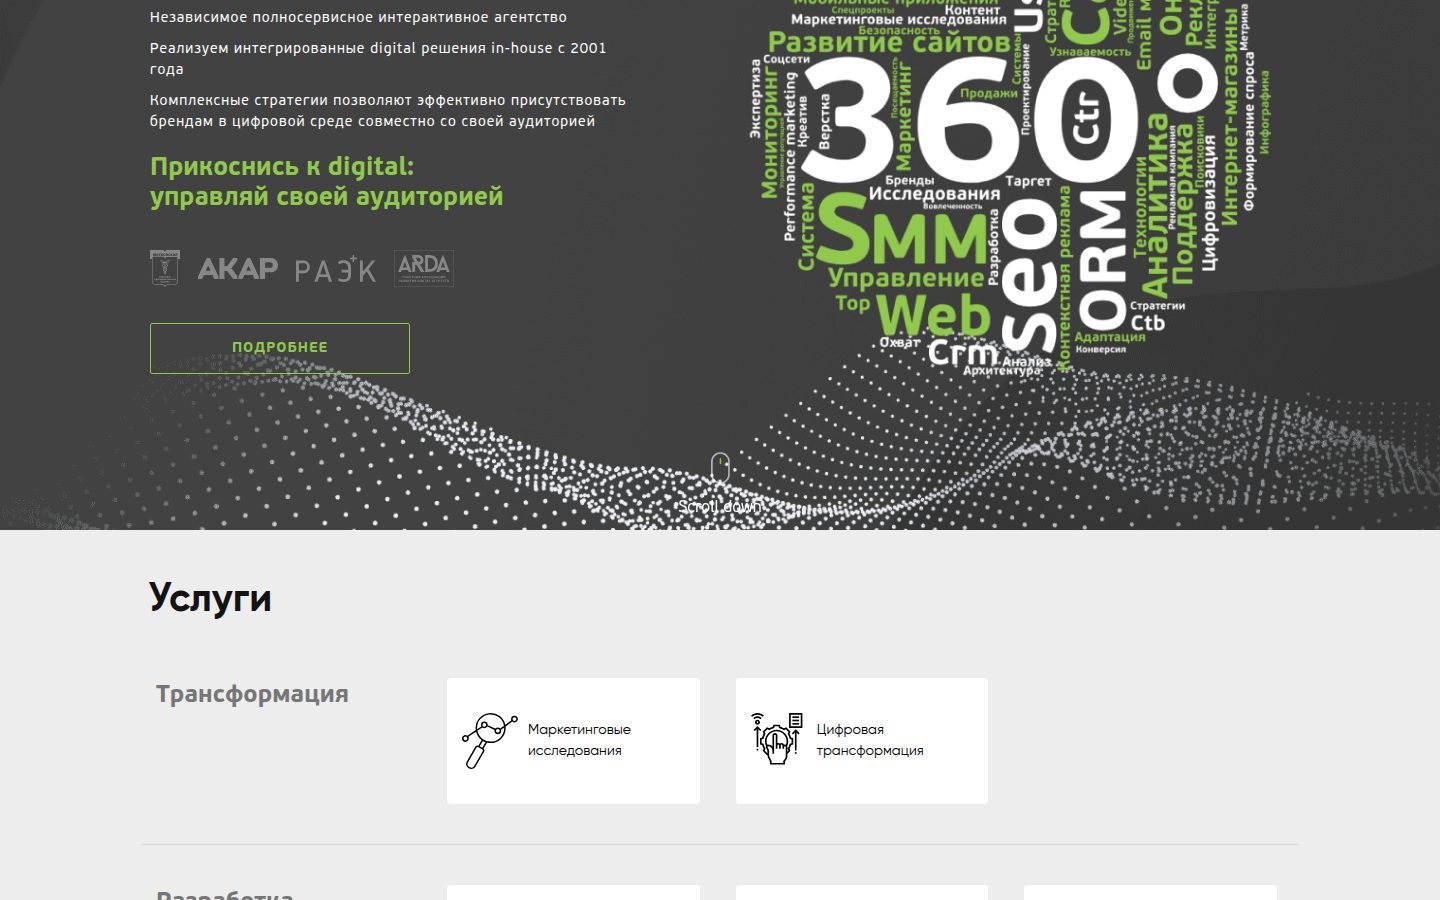Open the Цифровая трансформация service link
This screenshot has height=900, width=1440.
pos(862,741)
